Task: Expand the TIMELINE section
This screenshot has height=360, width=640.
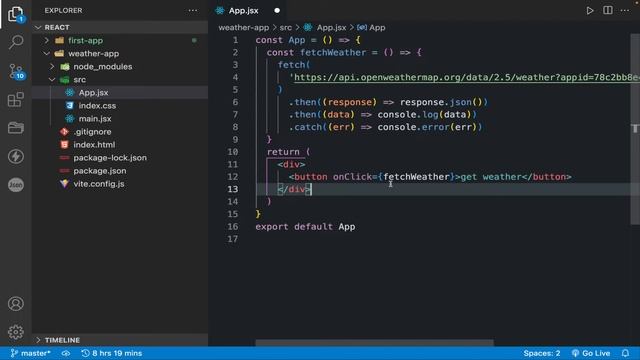Action: click(120, 340)
